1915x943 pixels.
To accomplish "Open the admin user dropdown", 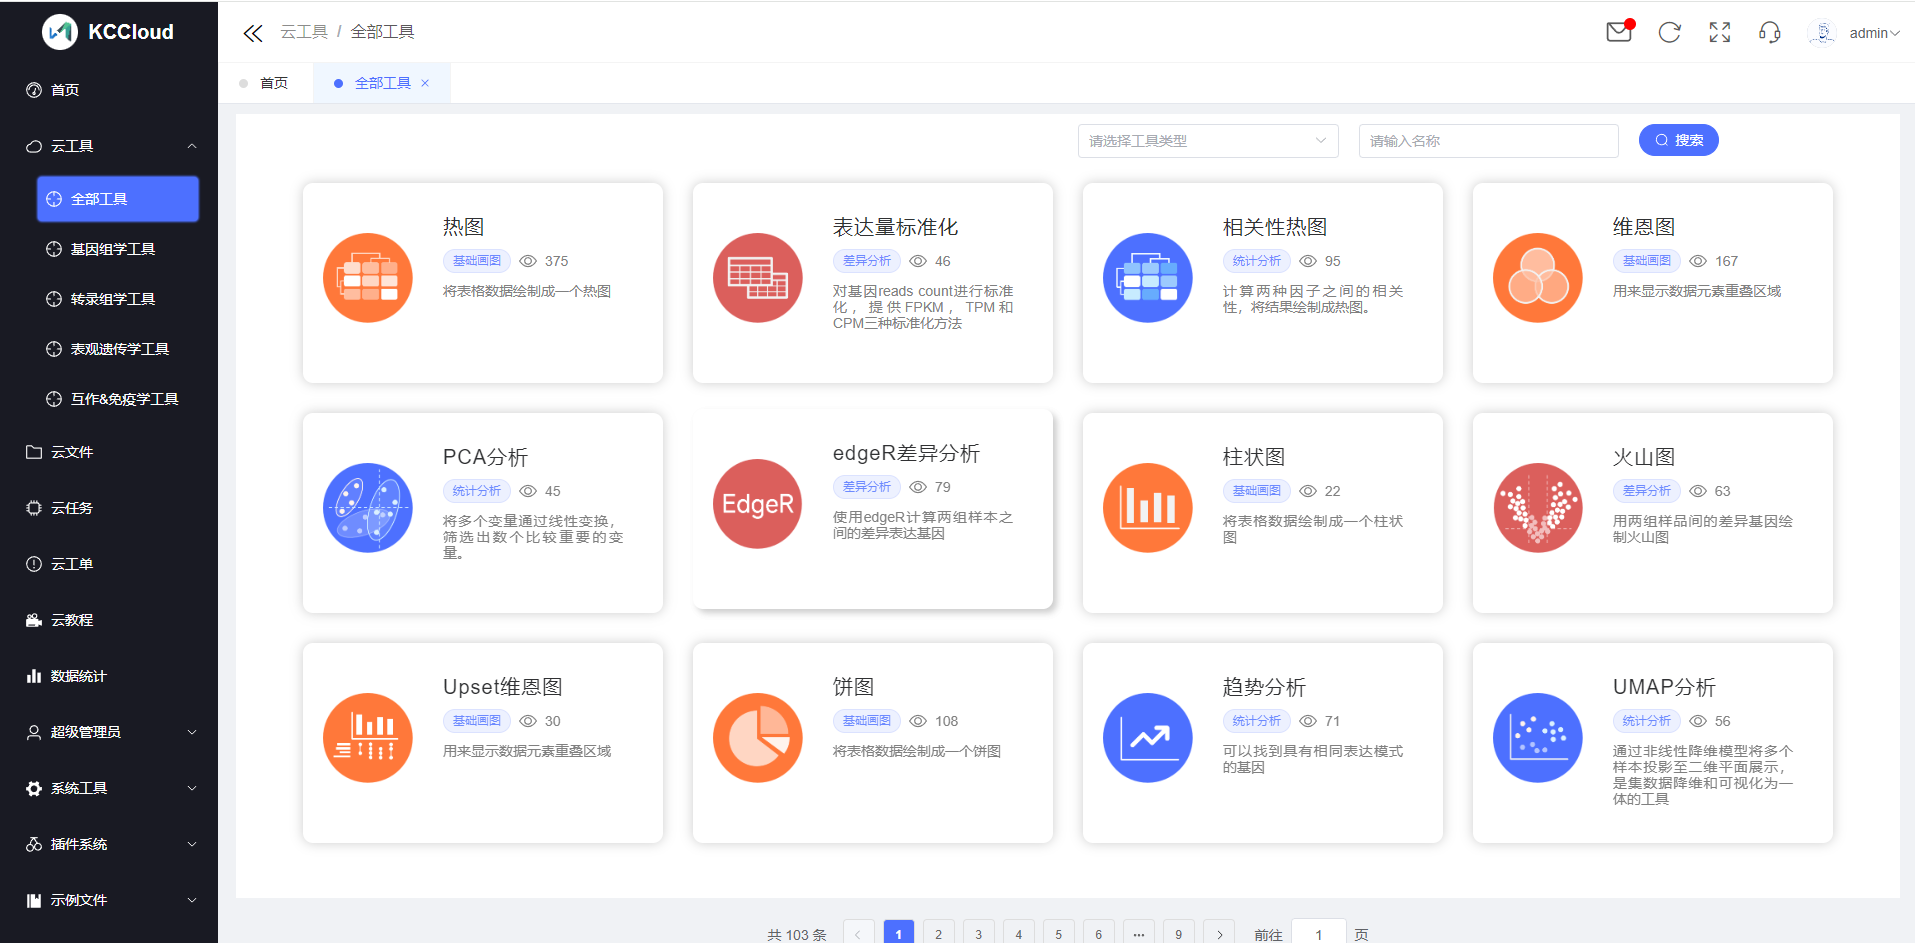I will click(x=1874, y=33).
